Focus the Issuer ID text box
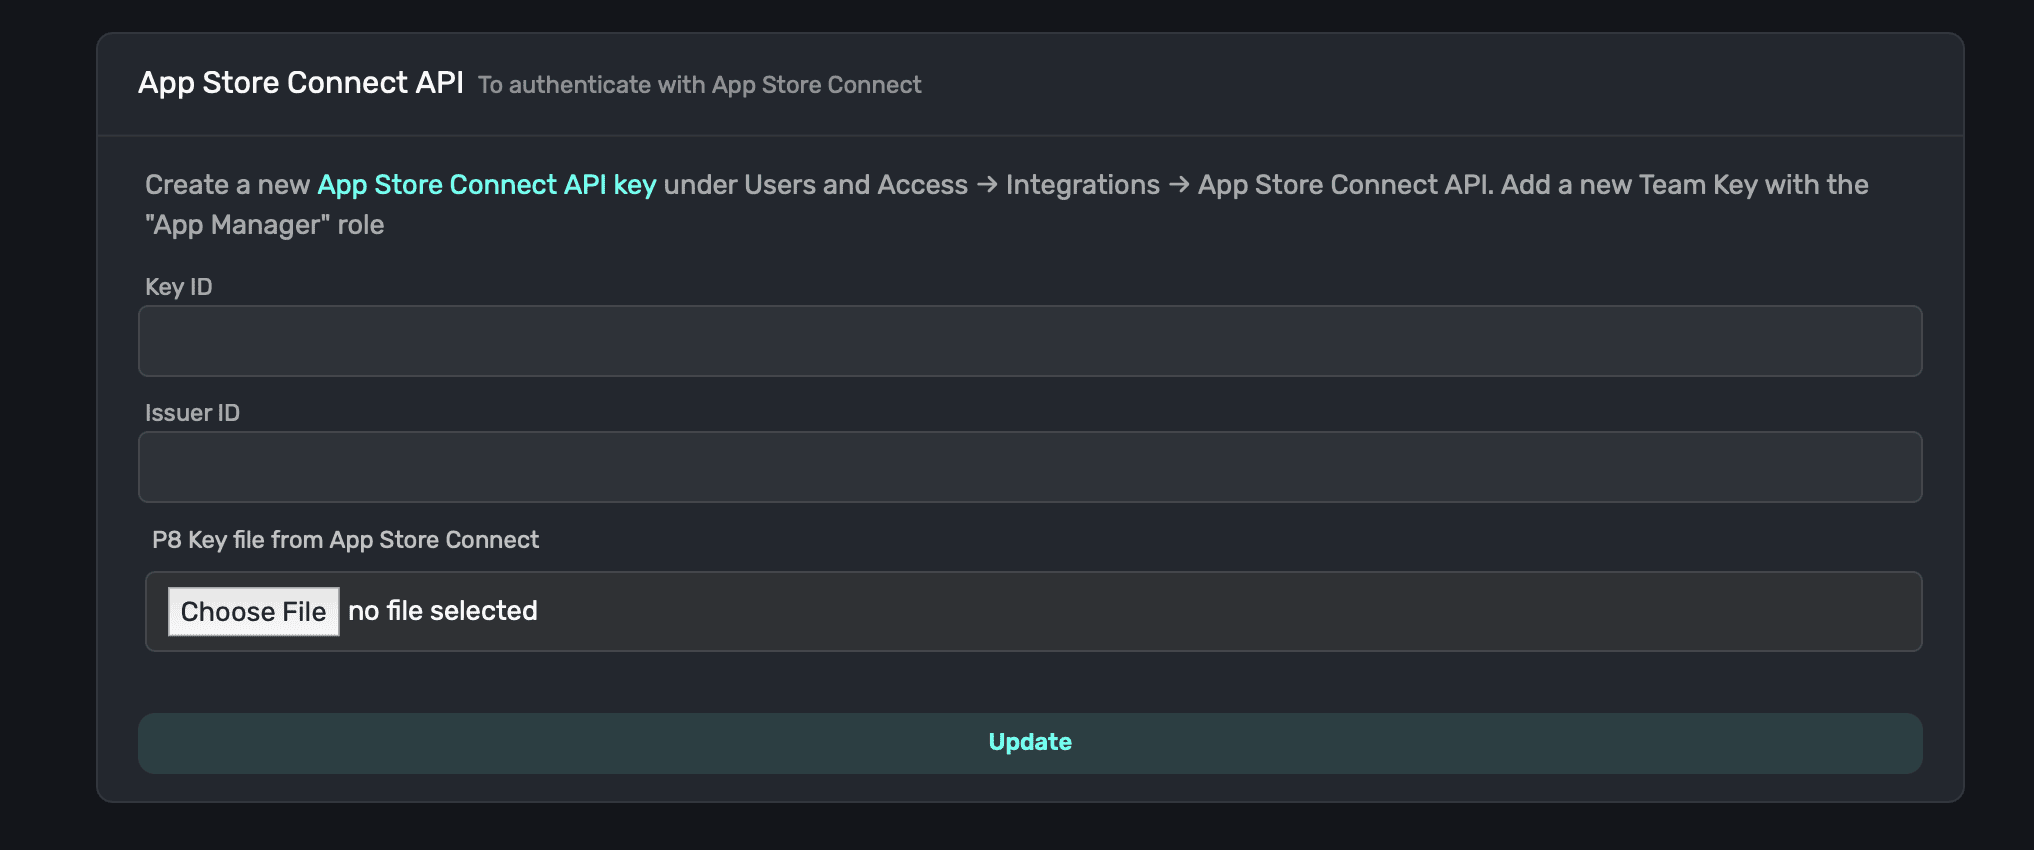This screenshot has width=2034, height=850. pos(1029,467)
